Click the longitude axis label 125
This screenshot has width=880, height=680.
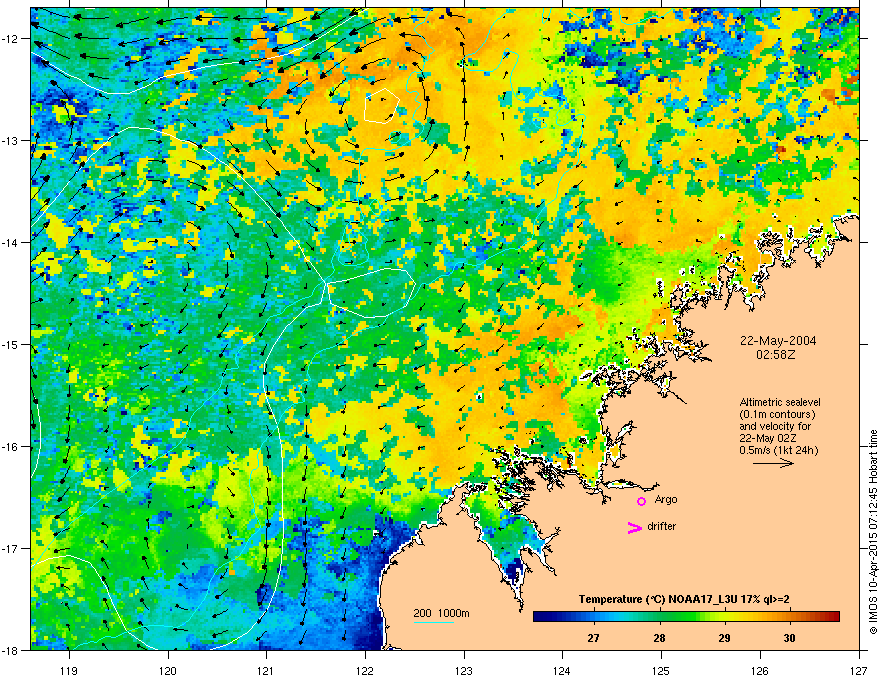tap(661, 670)
